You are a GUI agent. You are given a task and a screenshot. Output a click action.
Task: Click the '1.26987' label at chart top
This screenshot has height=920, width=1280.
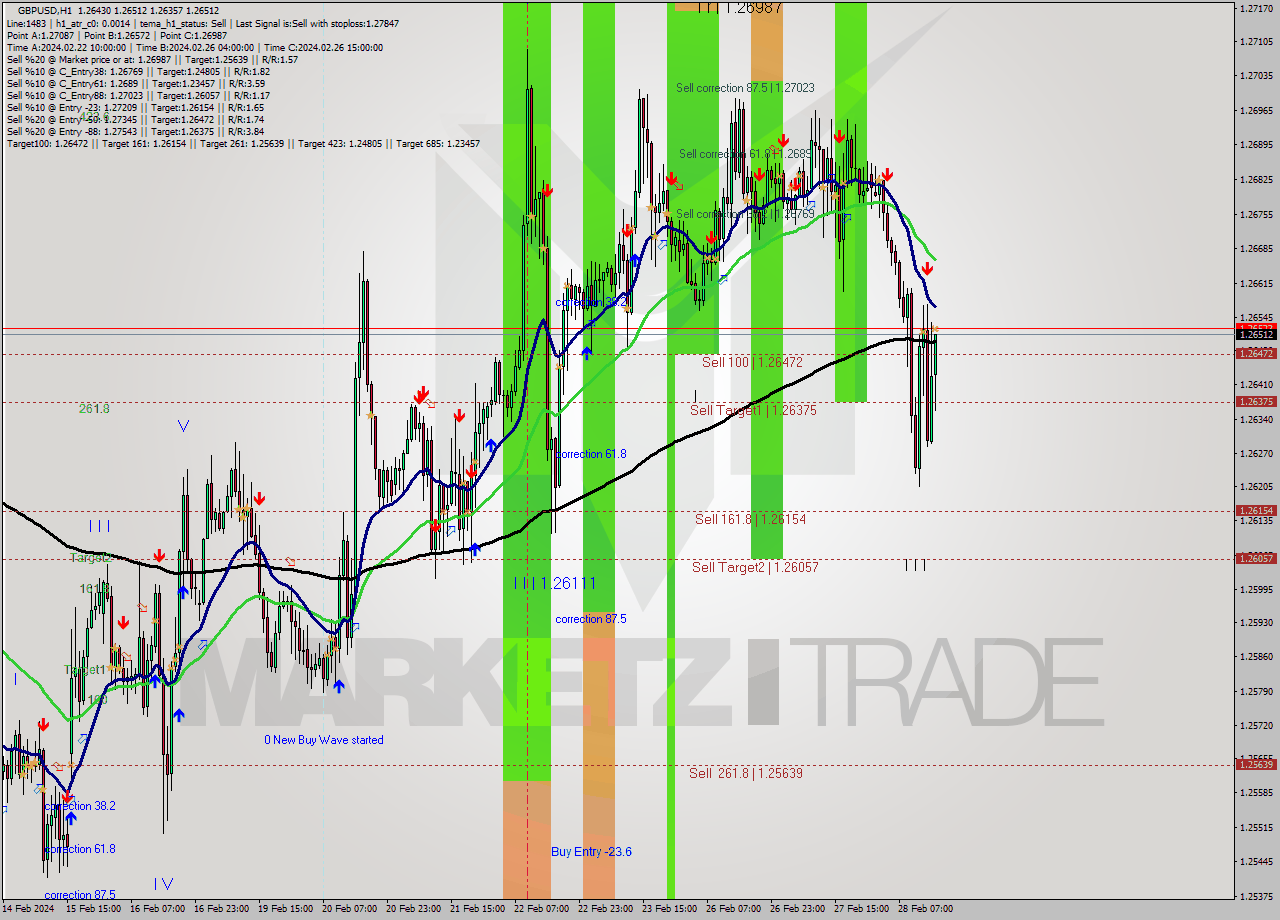coord(754,7)
